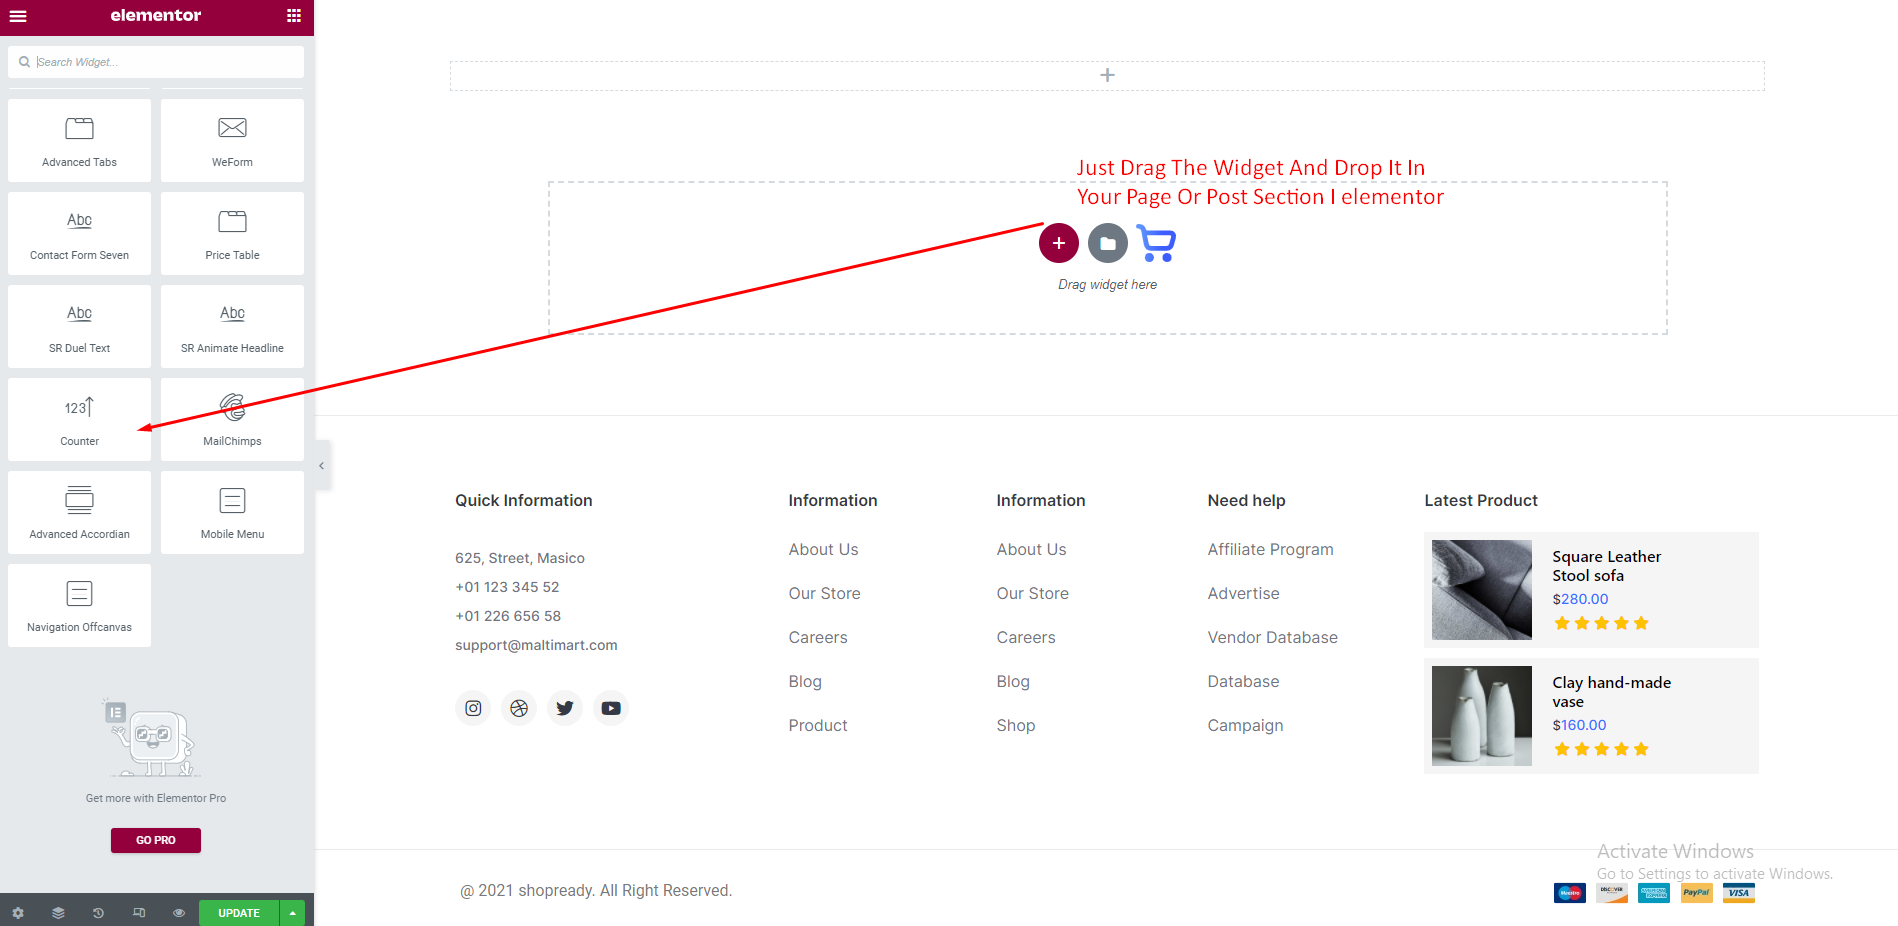Collapse the Elementor widget panel
This screenshot has width=1898, height=926.
pos(321,466)
